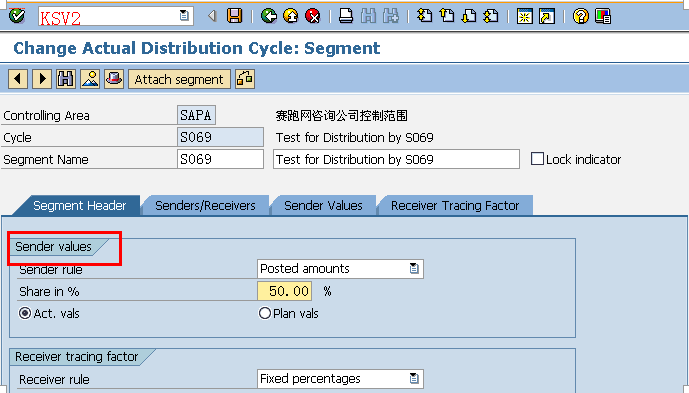The height and width of the screenshot is (393, 689).
Task: Click the Generate Shortcut icon
Action: (547, 16)
